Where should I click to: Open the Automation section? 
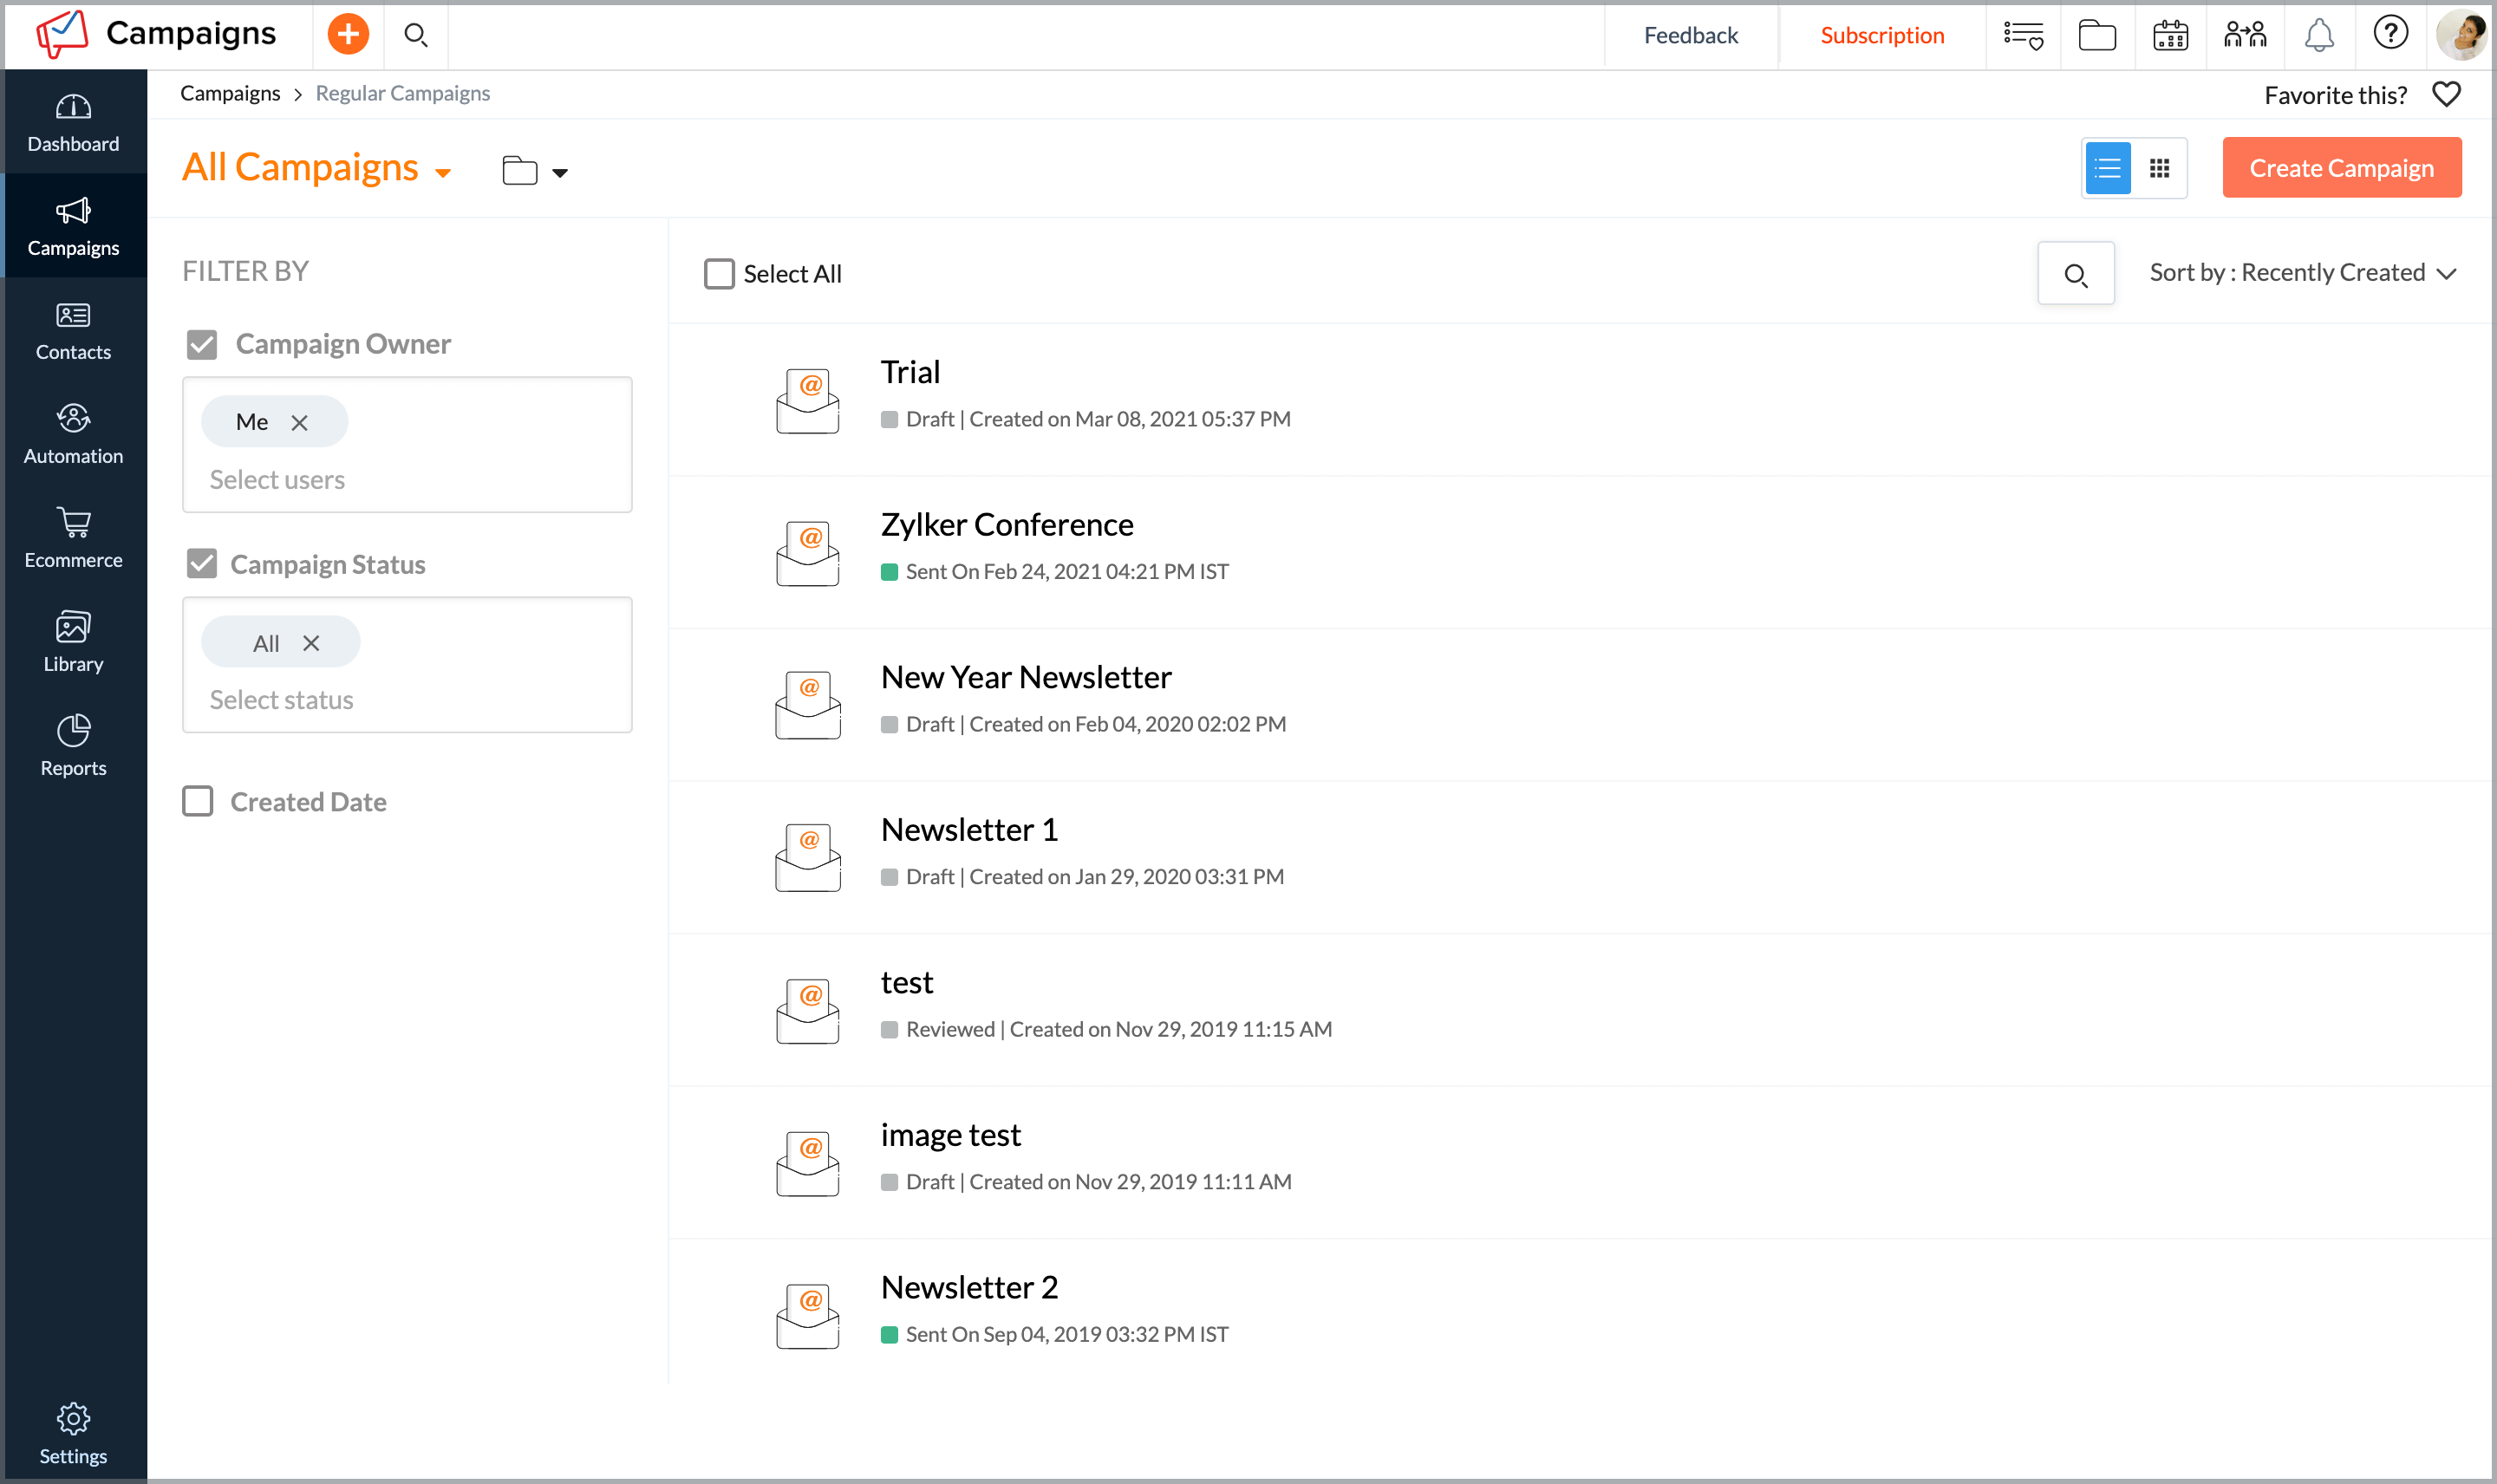72,433
